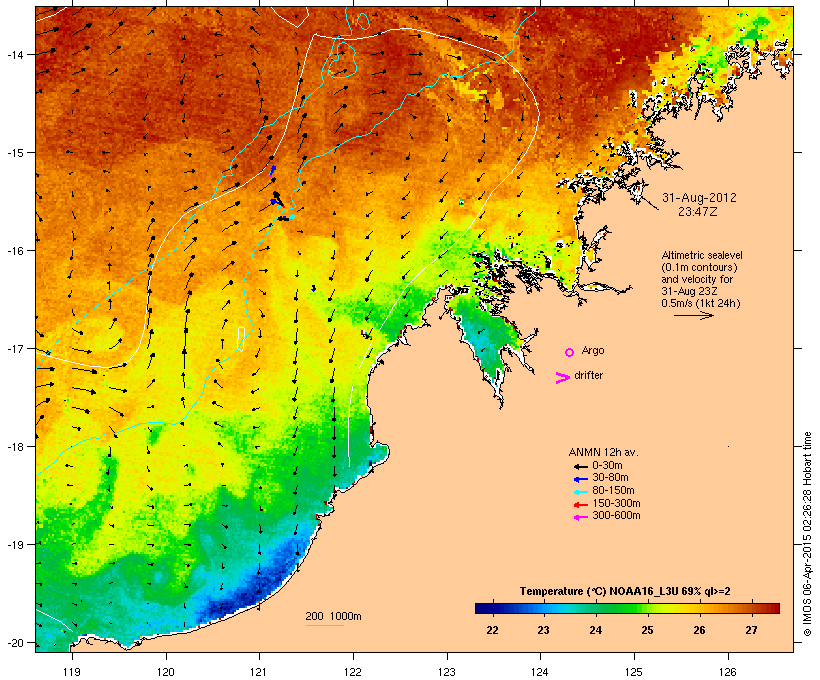Click the 'Altimetric sealevel' caption text

click(702, 255)
